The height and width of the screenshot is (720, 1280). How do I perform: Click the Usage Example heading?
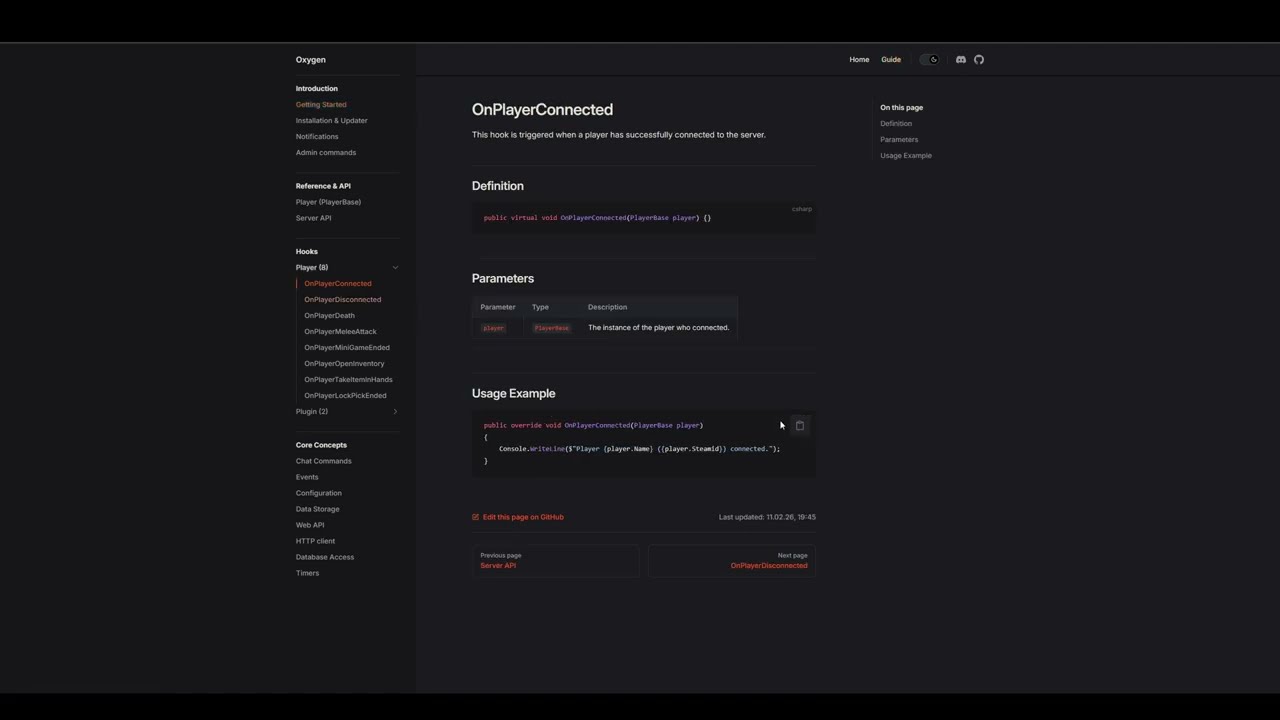point(514,394)
